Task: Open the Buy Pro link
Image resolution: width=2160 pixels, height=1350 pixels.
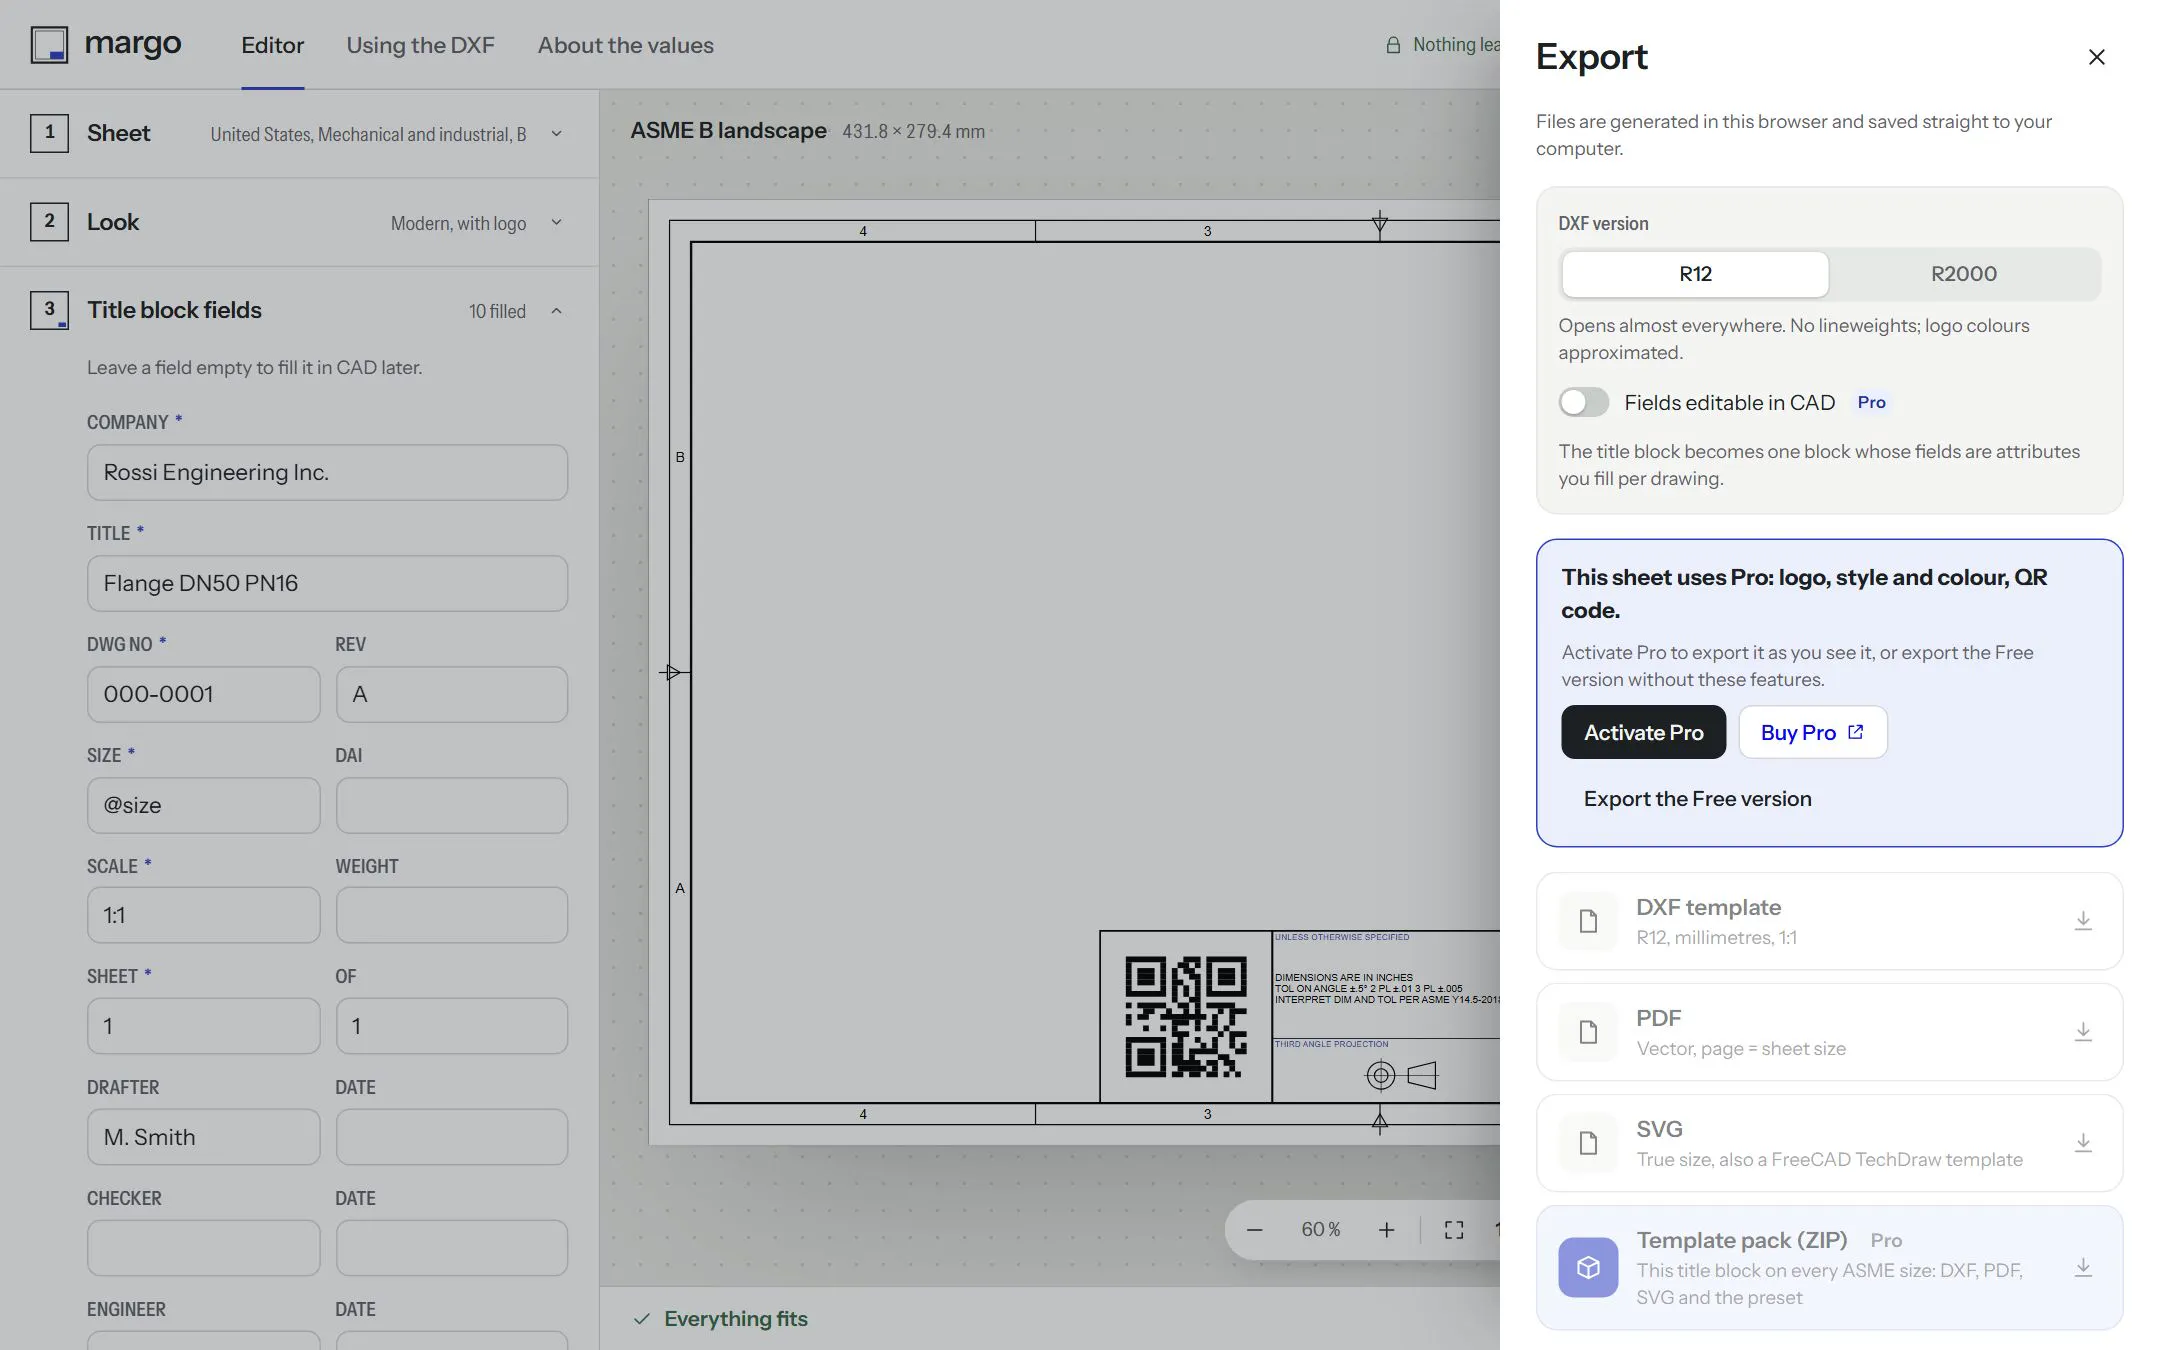Action: 1812,732
